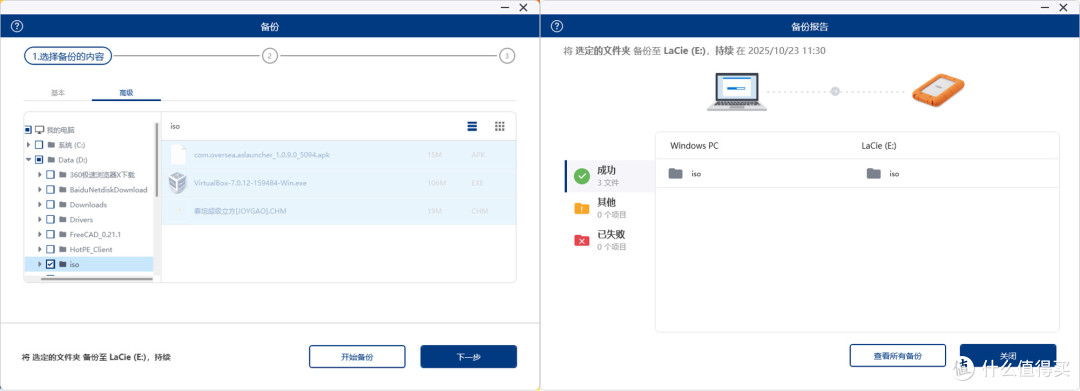1080x391 pixels.
Task: Check the Drivers folder checkbox
Action: tap(50, 220)
